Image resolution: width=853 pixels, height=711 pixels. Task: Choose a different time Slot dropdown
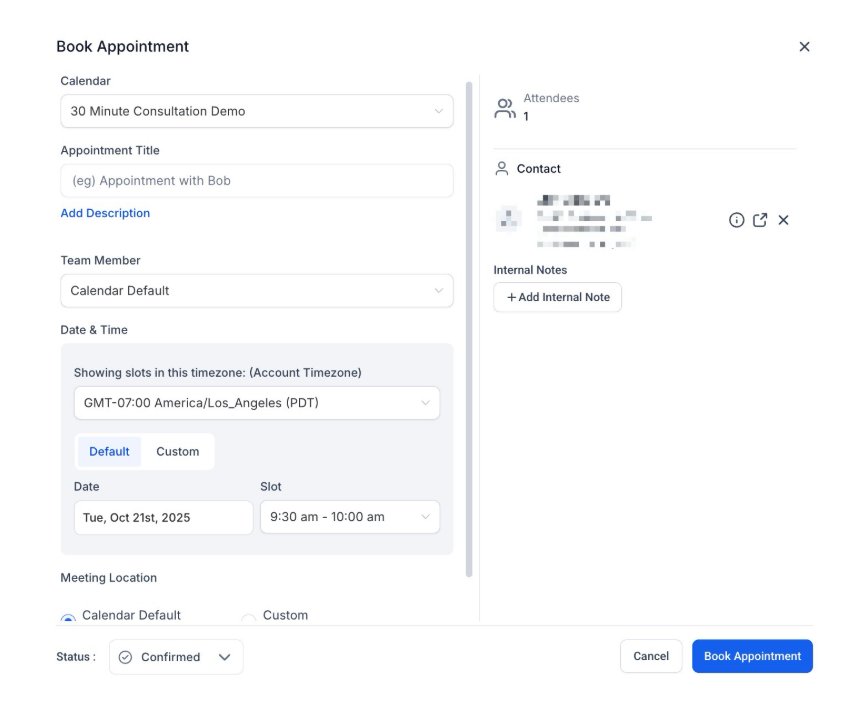tap(349, 517)
